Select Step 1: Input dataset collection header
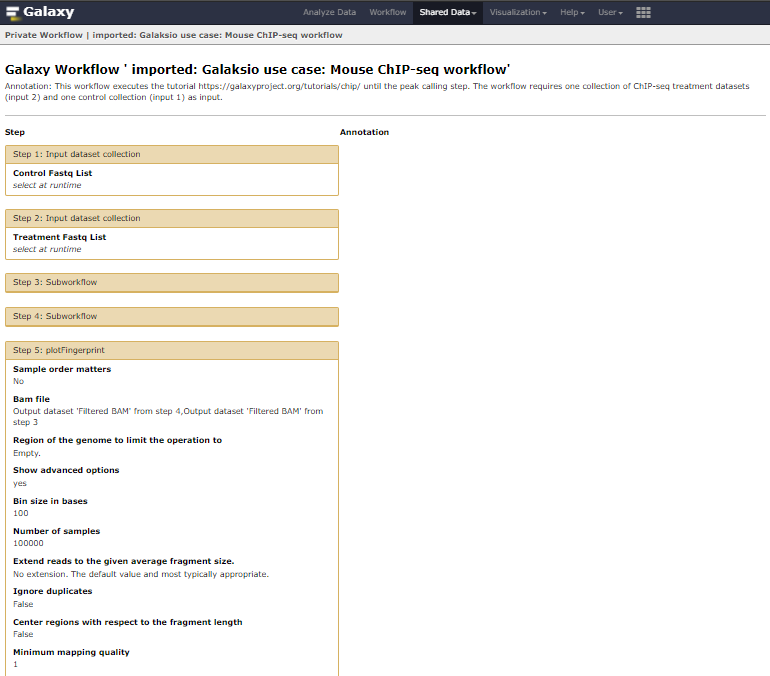The height and width of the screenshot is (676, 770). 172,154
